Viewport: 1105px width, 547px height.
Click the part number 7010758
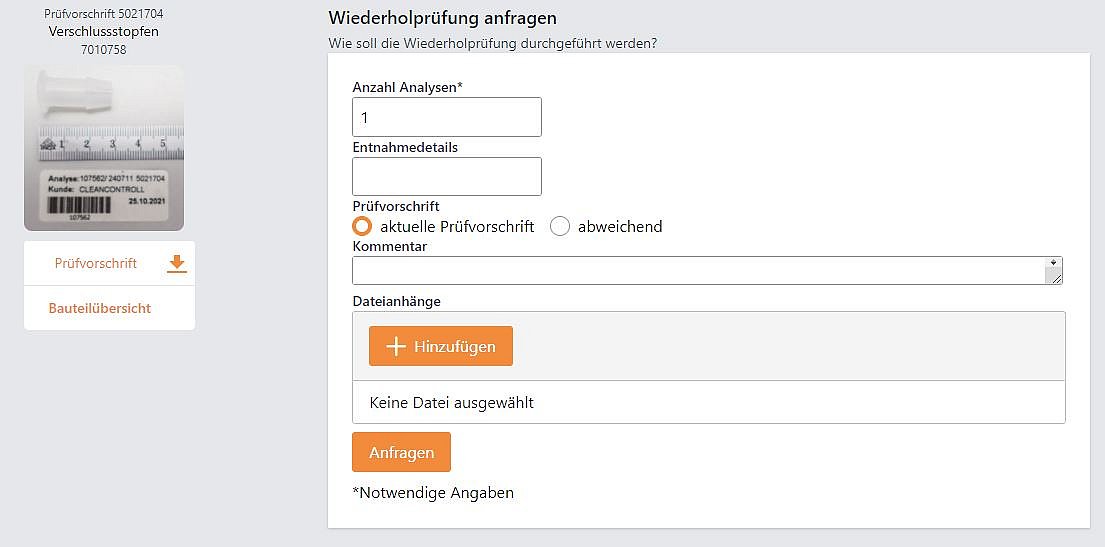104,50
